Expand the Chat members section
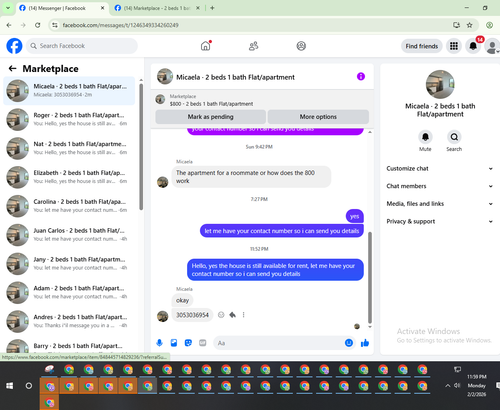 point(440,186)
